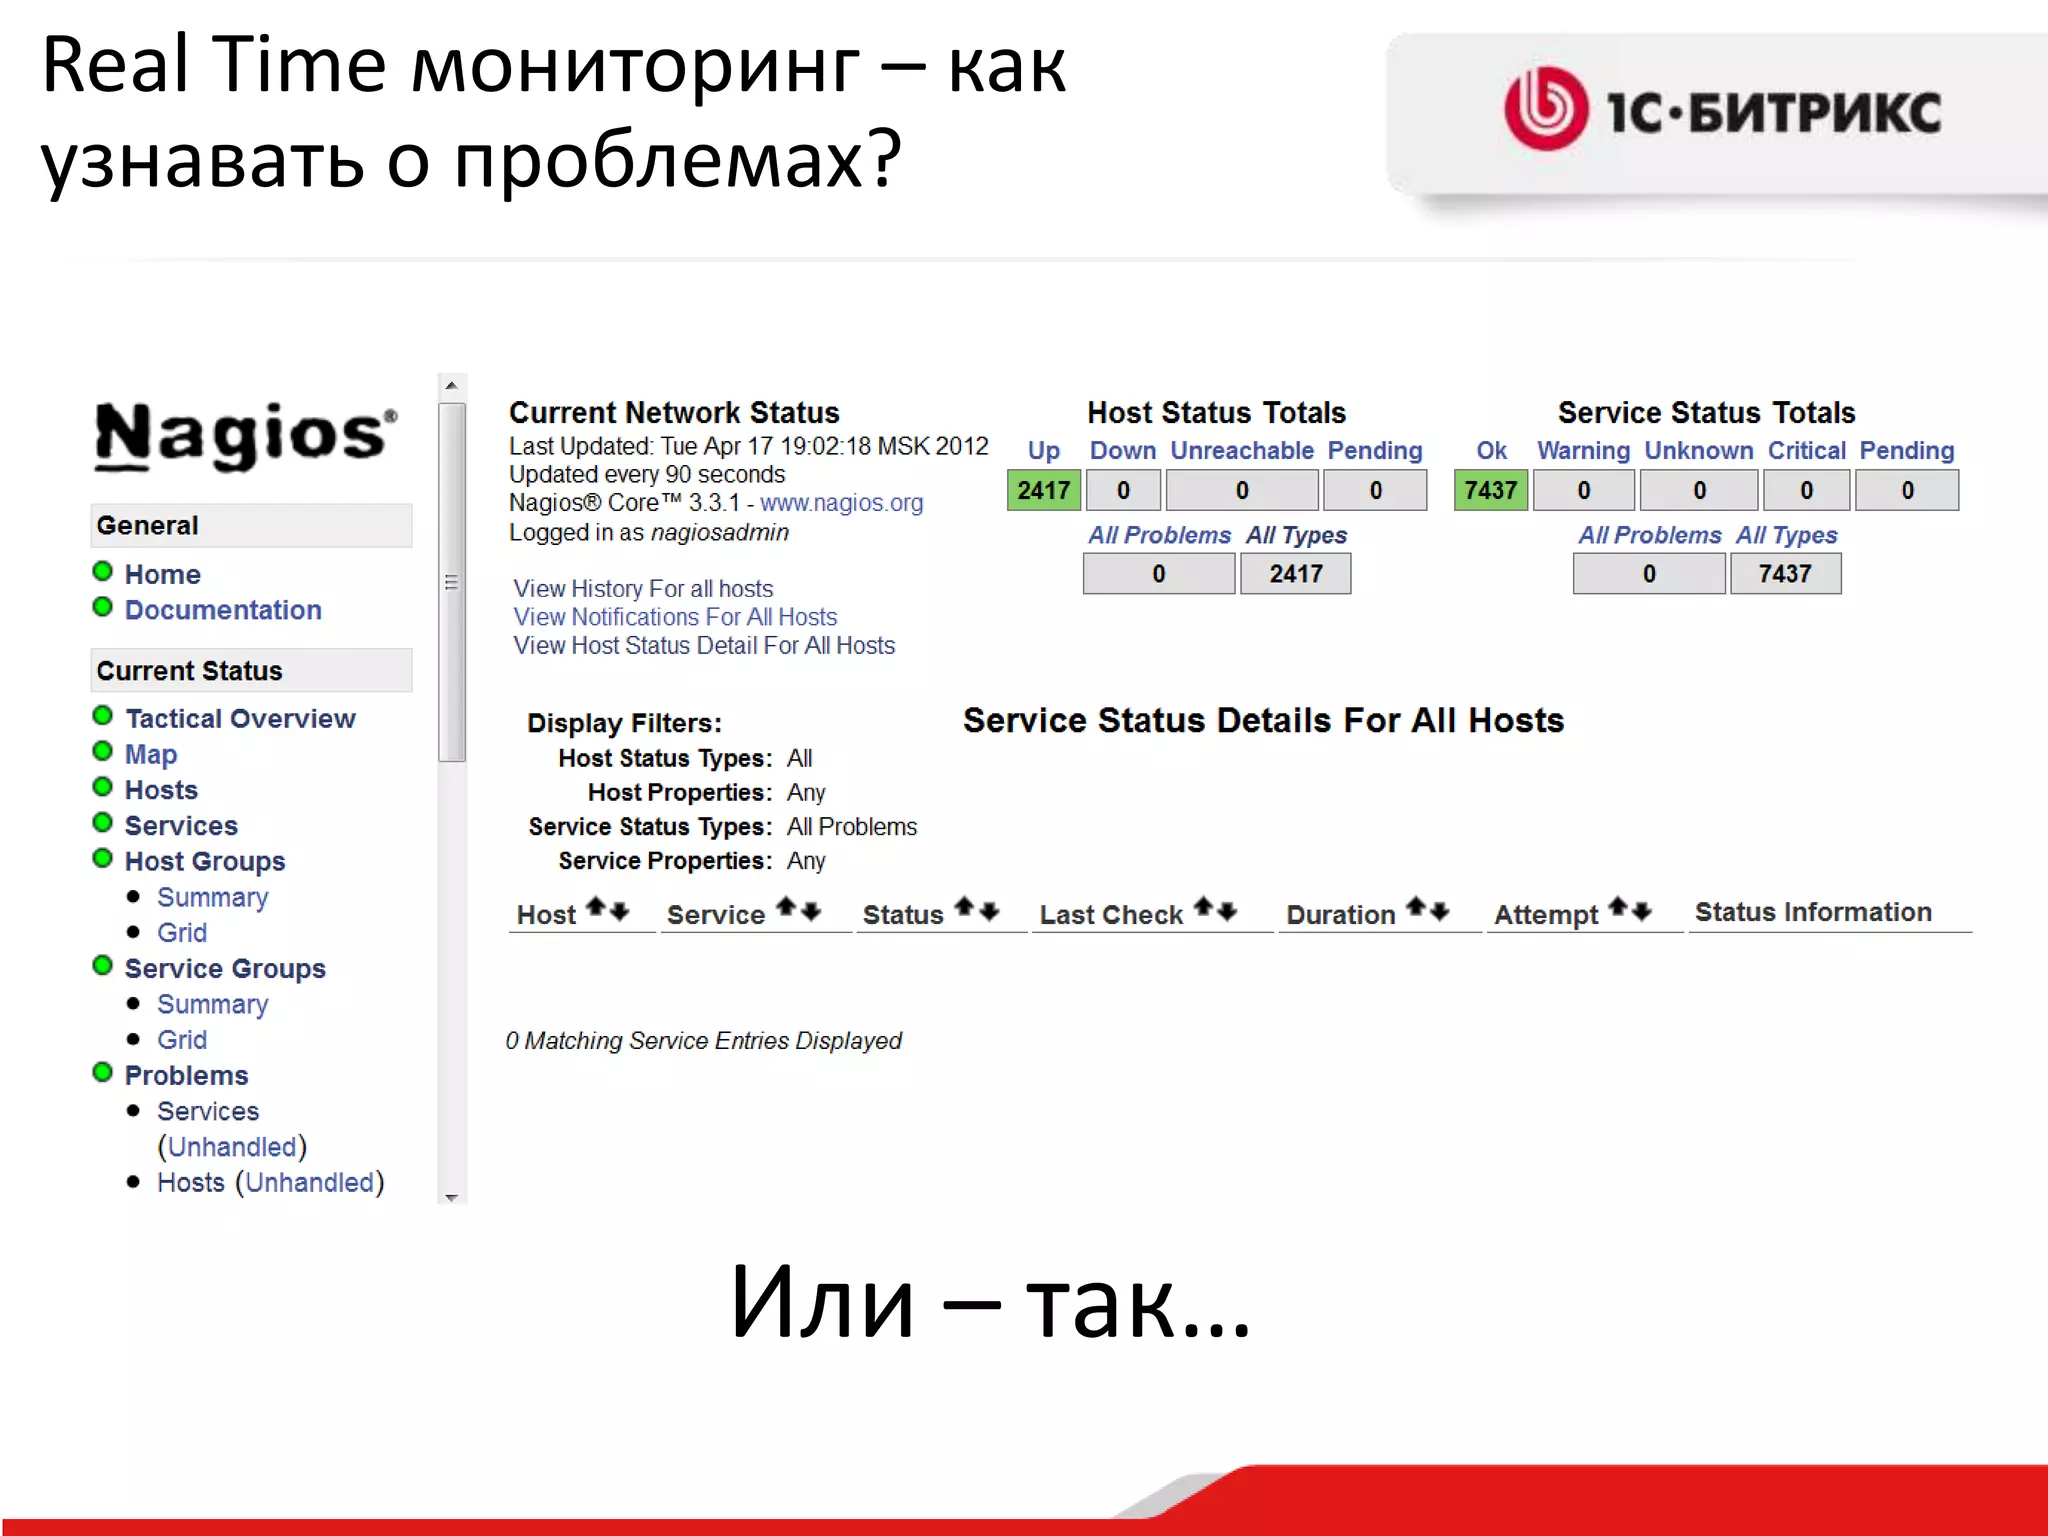The height and width of the screenshot is (1536, 2048).
Task: Sort descending by Attempt arrow
Action: click(1642, 911)
